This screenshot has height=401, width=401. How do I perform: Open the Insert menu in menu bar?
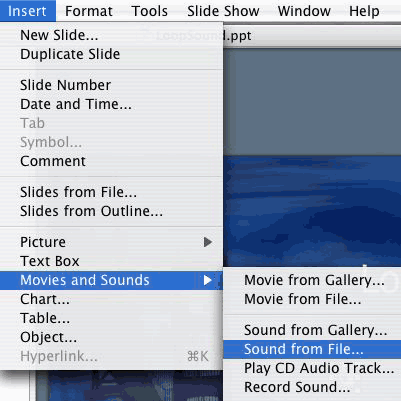click(27, 11)
